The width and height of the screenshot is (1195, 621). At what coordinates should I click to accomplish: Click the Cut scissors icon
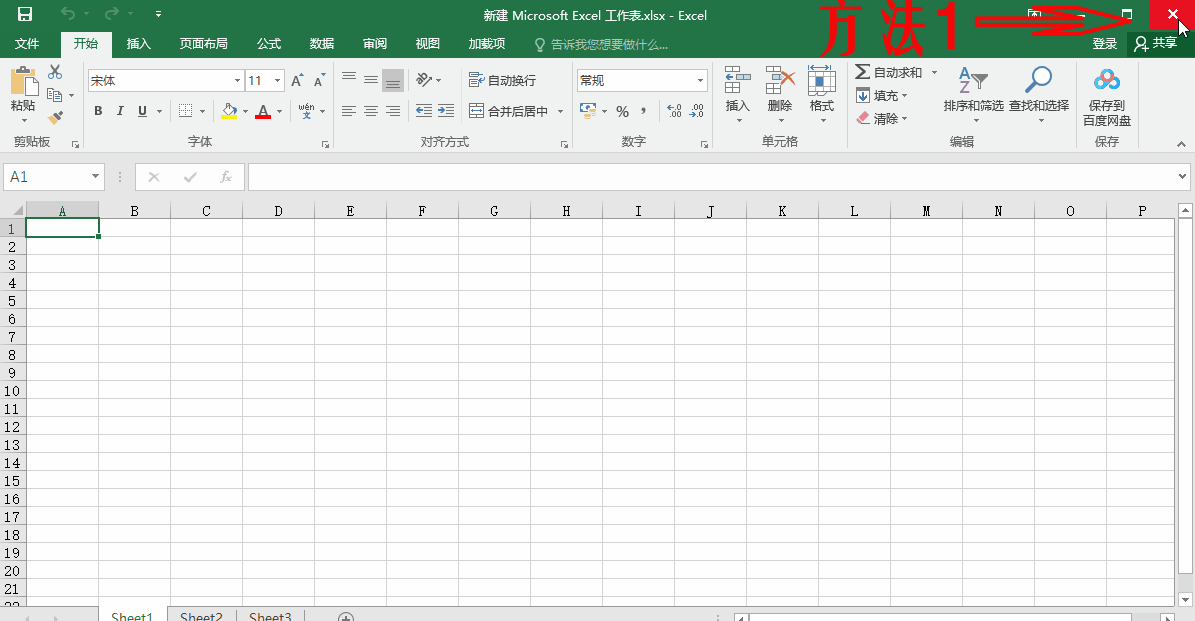click(55, 72)
